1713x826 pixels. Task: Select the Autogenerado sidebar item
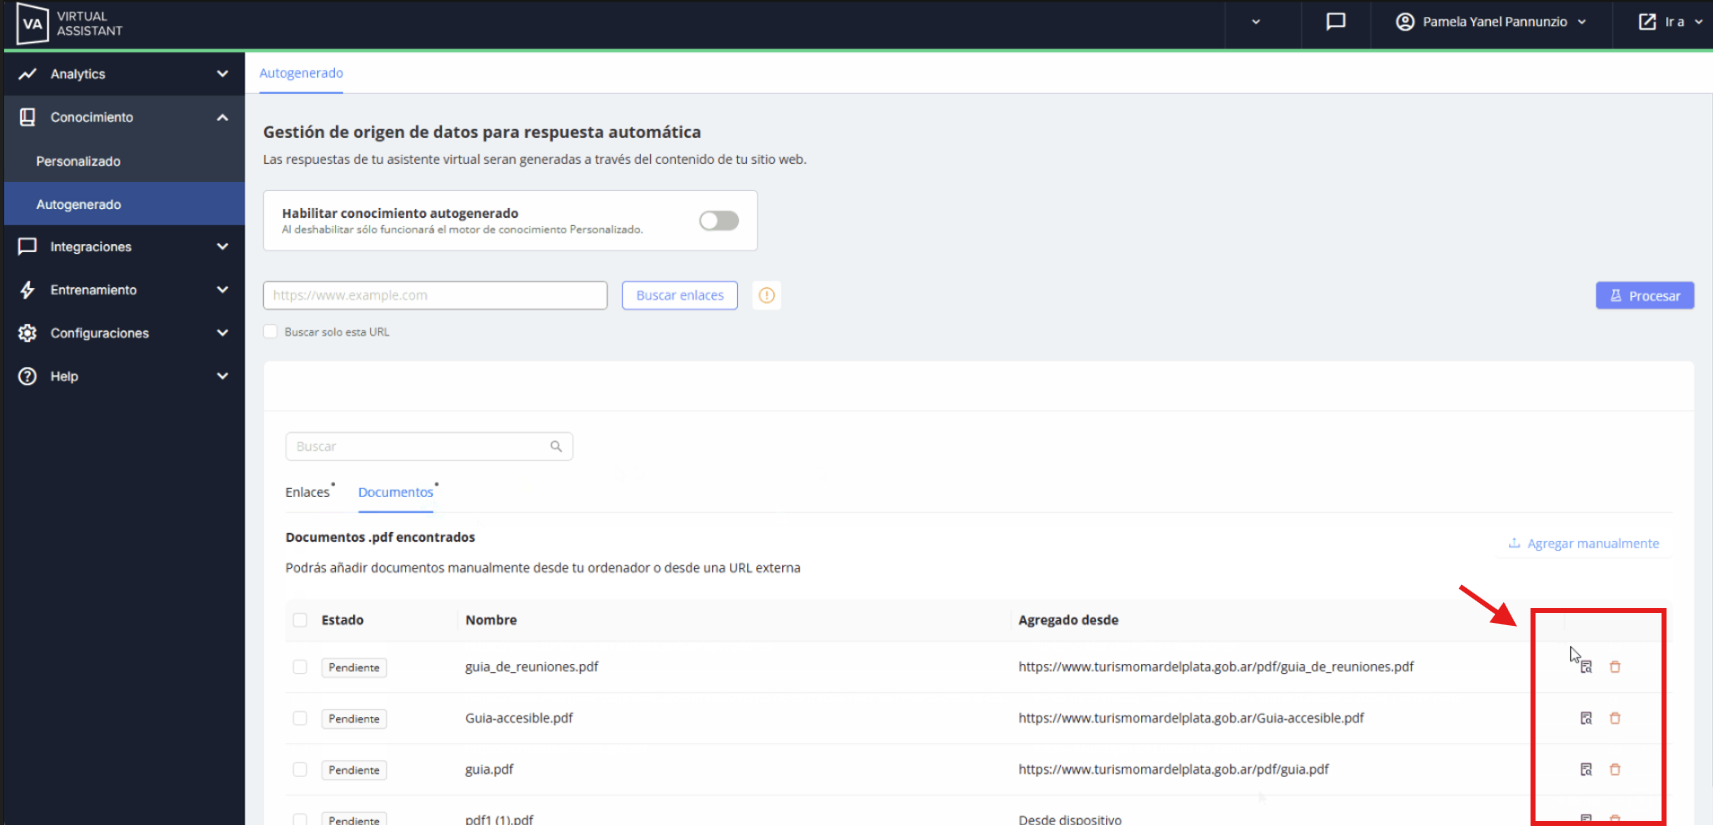tap(124, 204)
